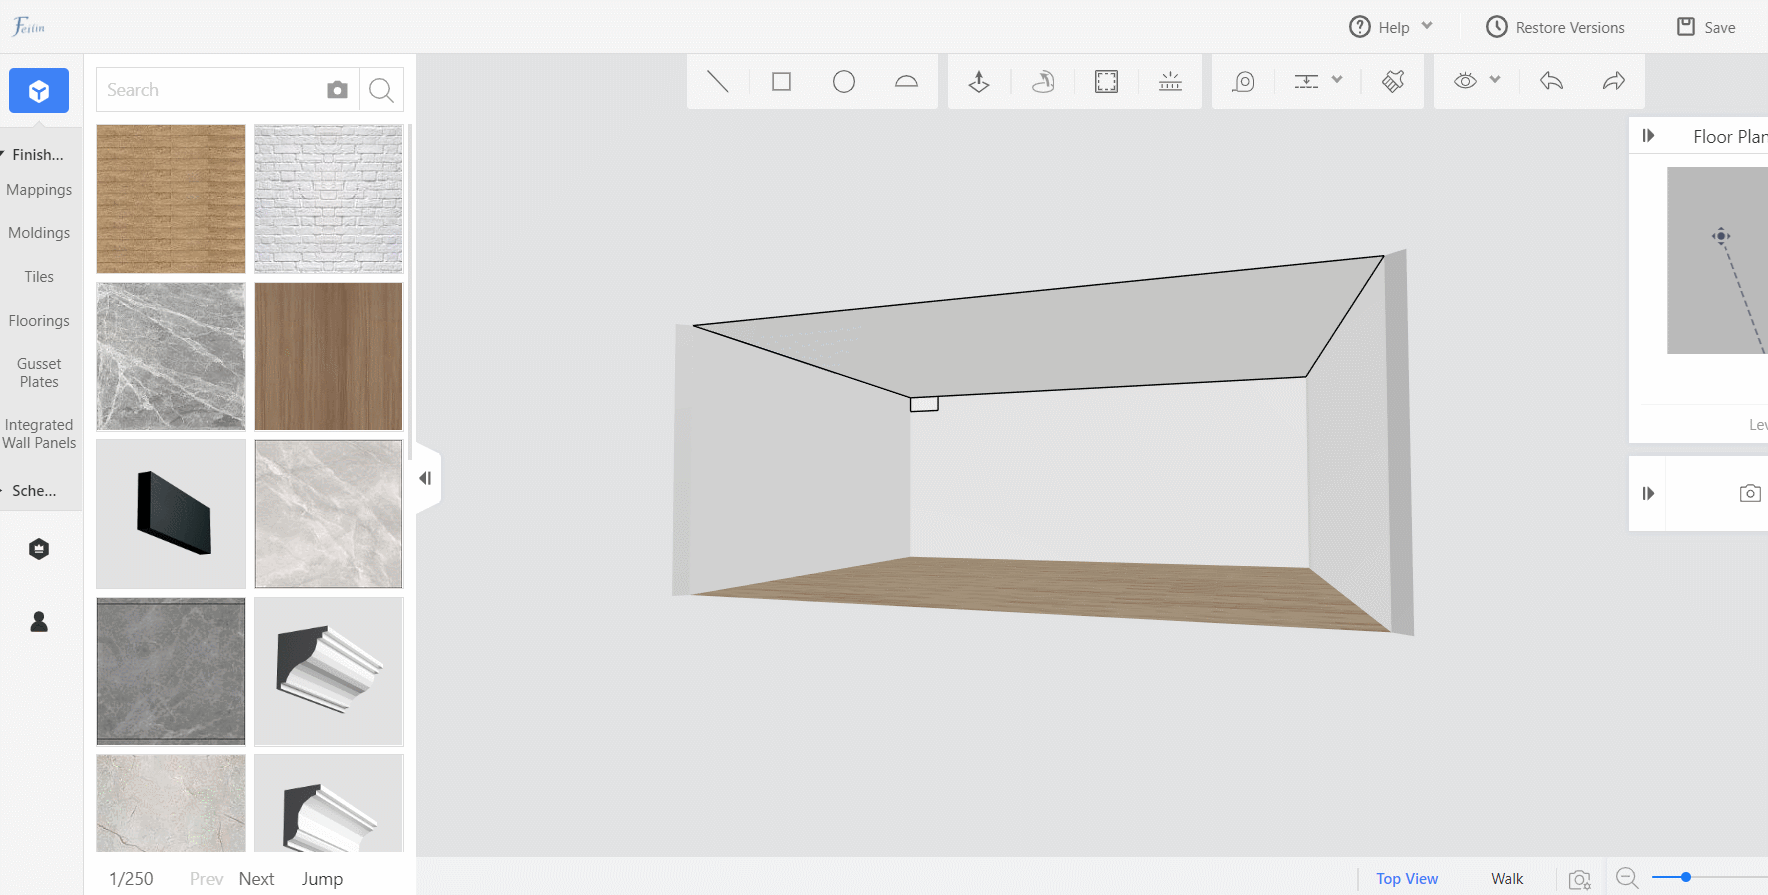Click the redo arrow
The height and width of the screenshot is (895, 1768).
(x=1613, y=81)
